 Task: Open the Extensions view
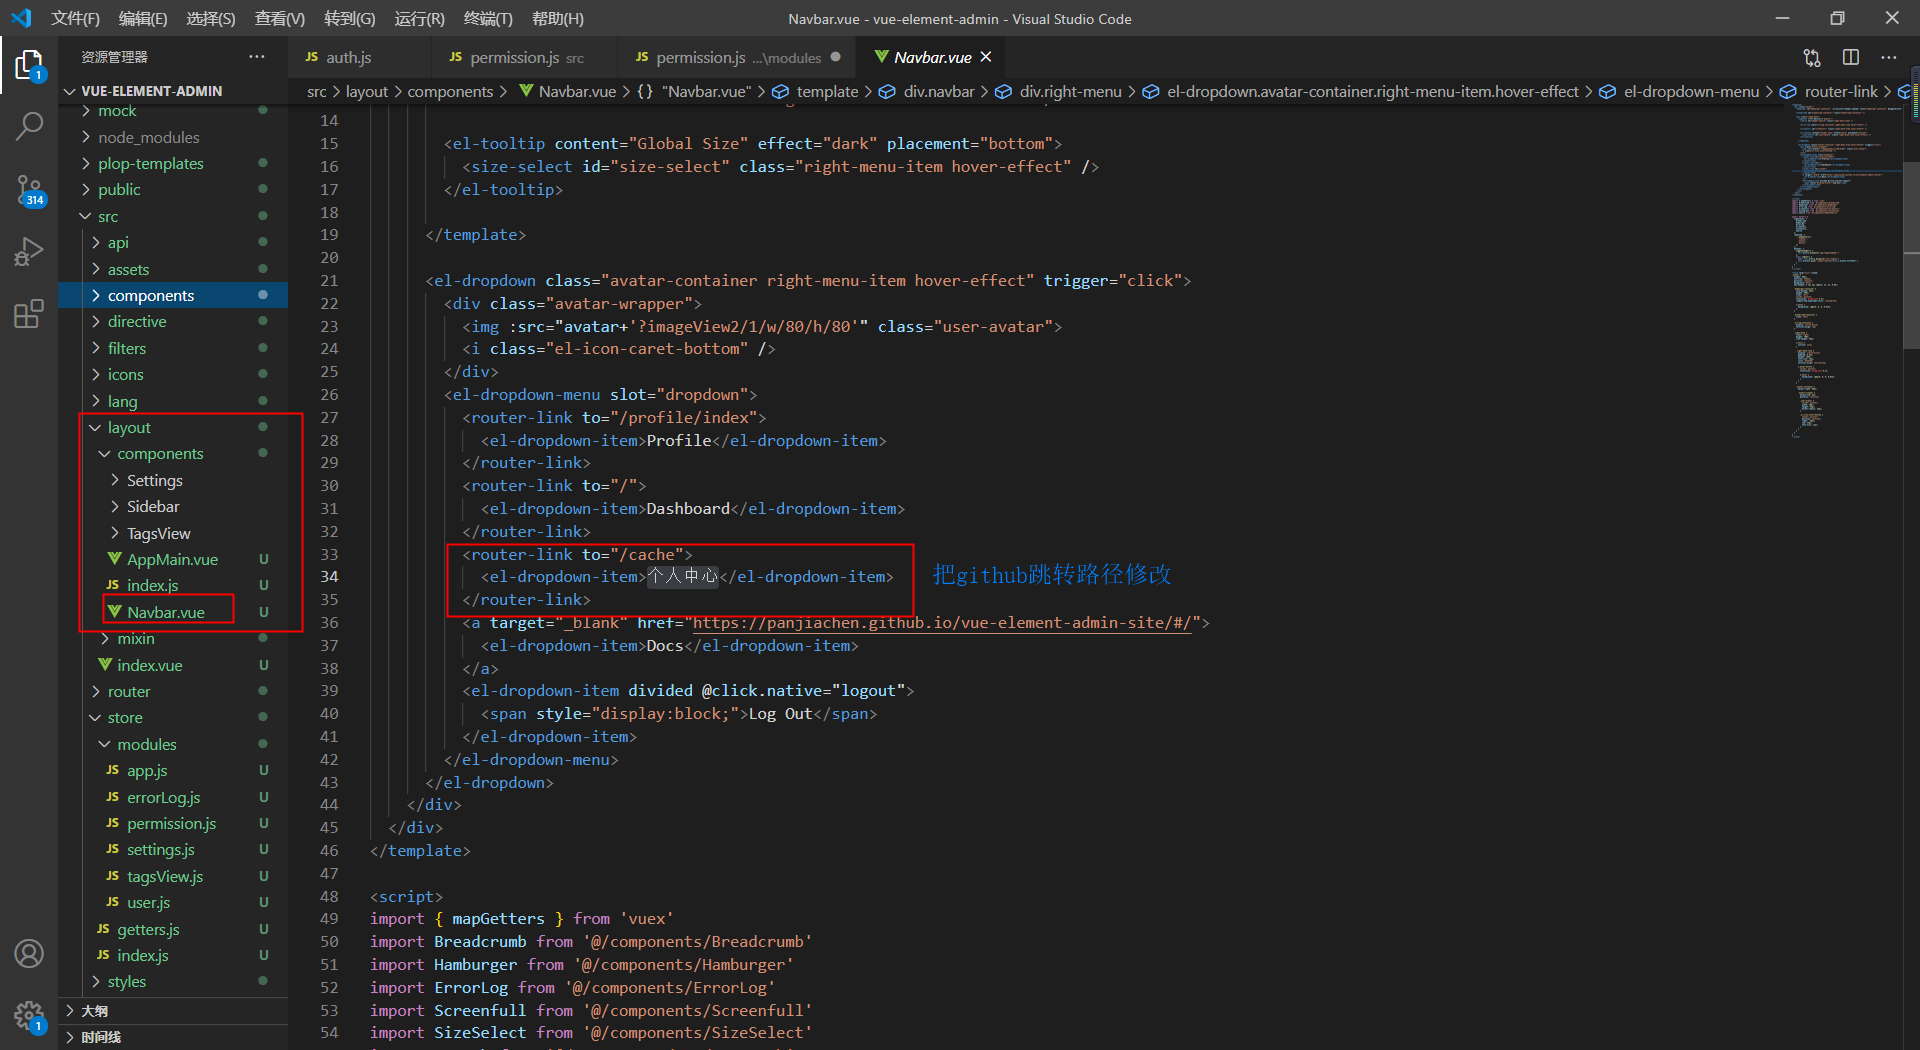pyautogui.click(x=29, y=314)
